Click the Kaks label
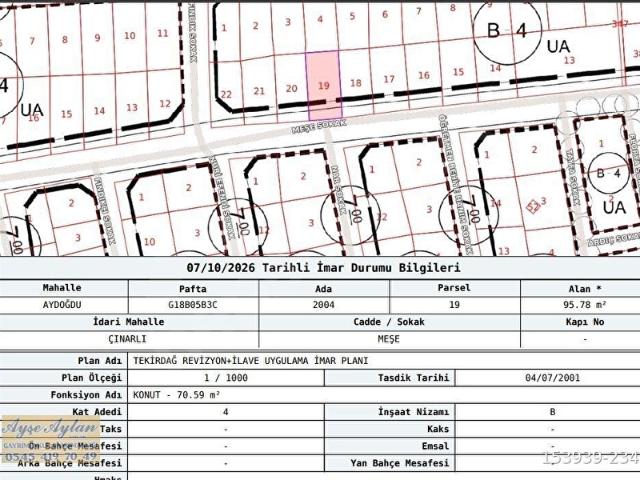 [438, 429]
